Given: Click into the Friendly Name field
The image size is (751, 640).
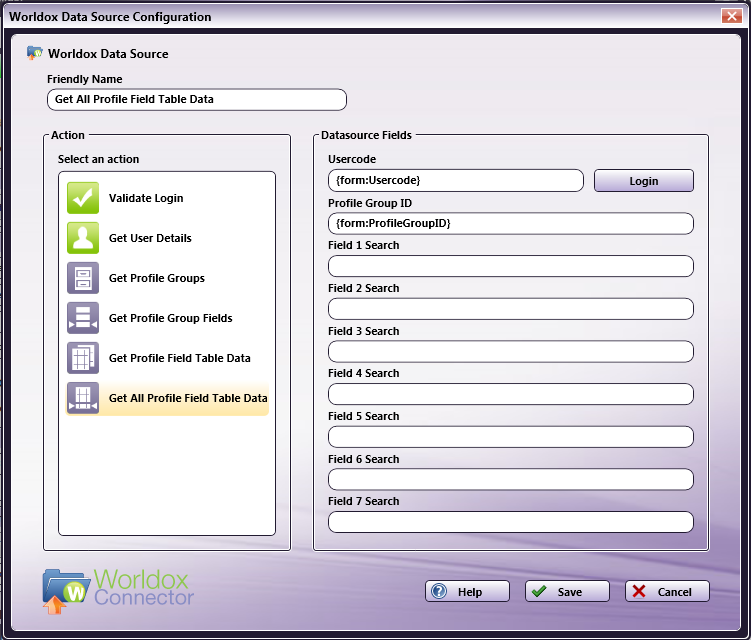Looking at the screenshot, I should click(x=197, y=100).
